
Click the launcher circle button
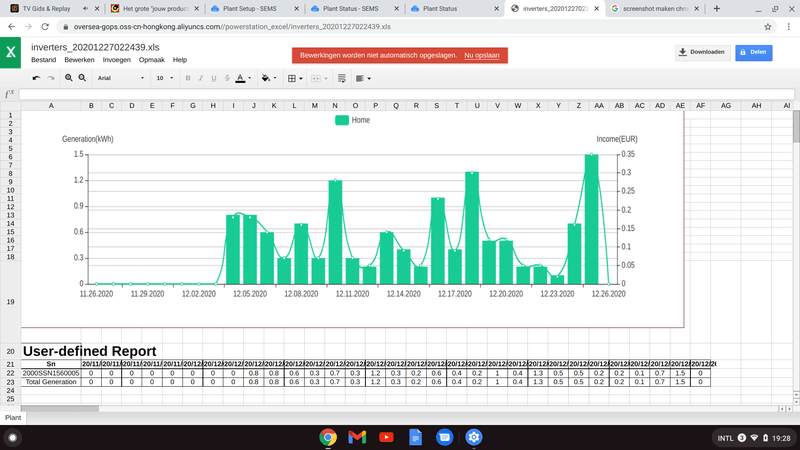13,437
